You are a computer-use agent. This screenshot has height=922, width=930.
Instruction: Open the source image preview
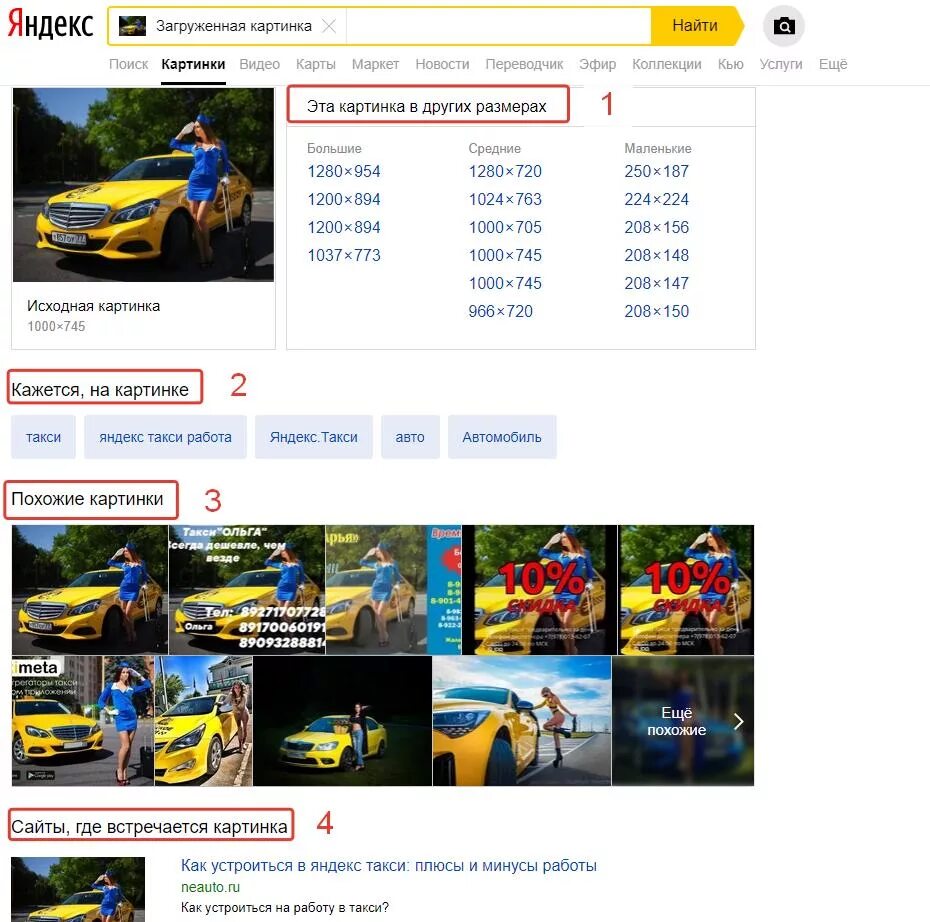click(144, 184)
